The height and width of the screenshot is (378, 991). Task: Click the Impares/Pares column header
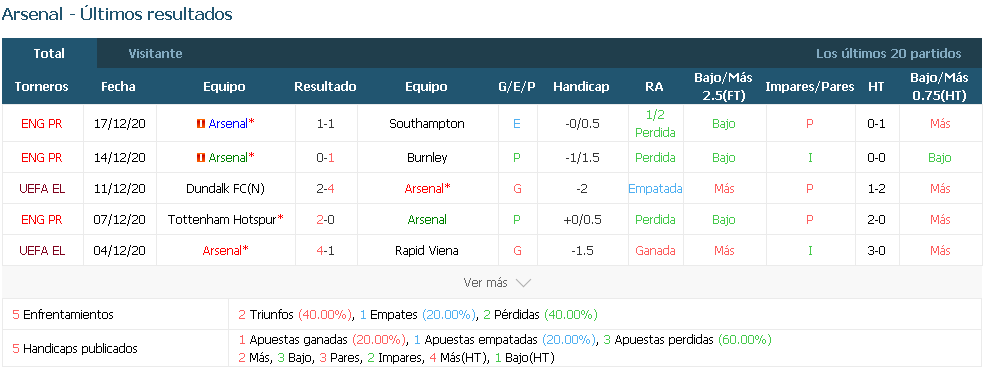coord(810,87)
